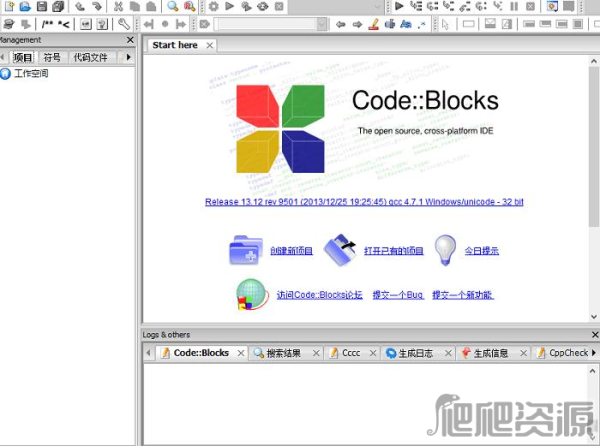The image size is (600, 446).
Task: Click the 提交一个新功能 link
Action: (463, 295)
